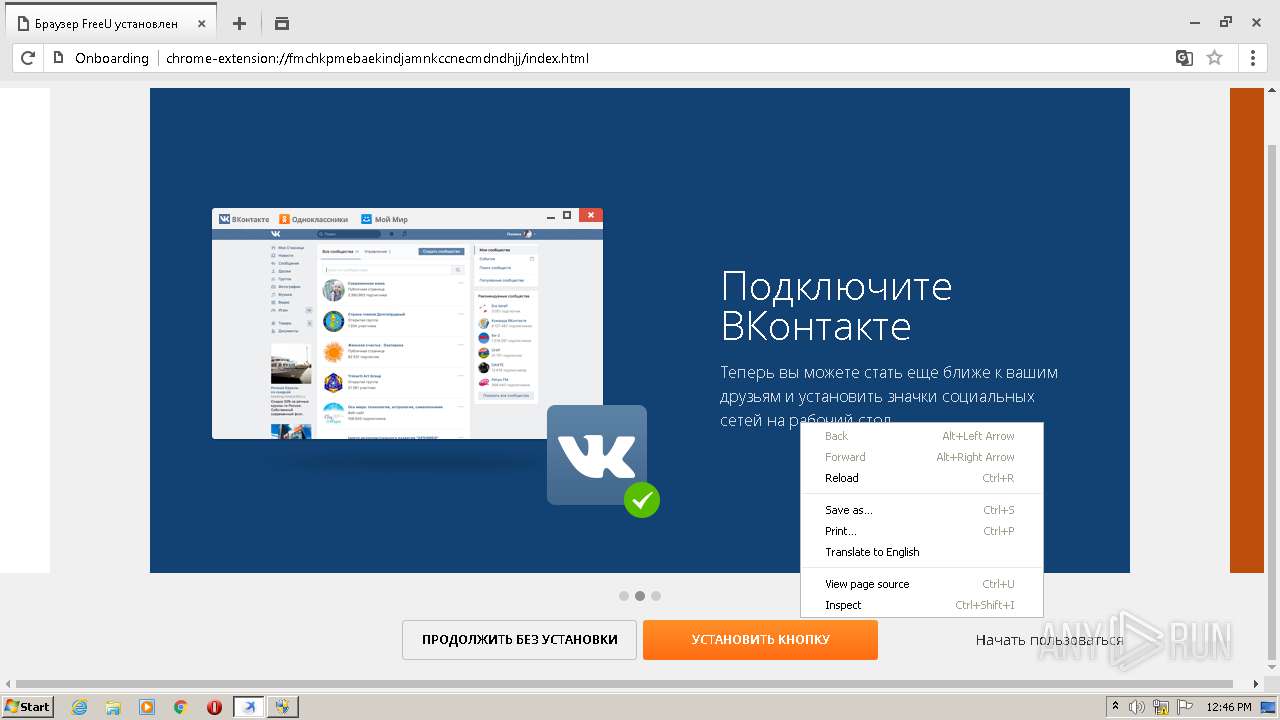
Task: Click the large VK logo tile
Action: click(597, 455)
